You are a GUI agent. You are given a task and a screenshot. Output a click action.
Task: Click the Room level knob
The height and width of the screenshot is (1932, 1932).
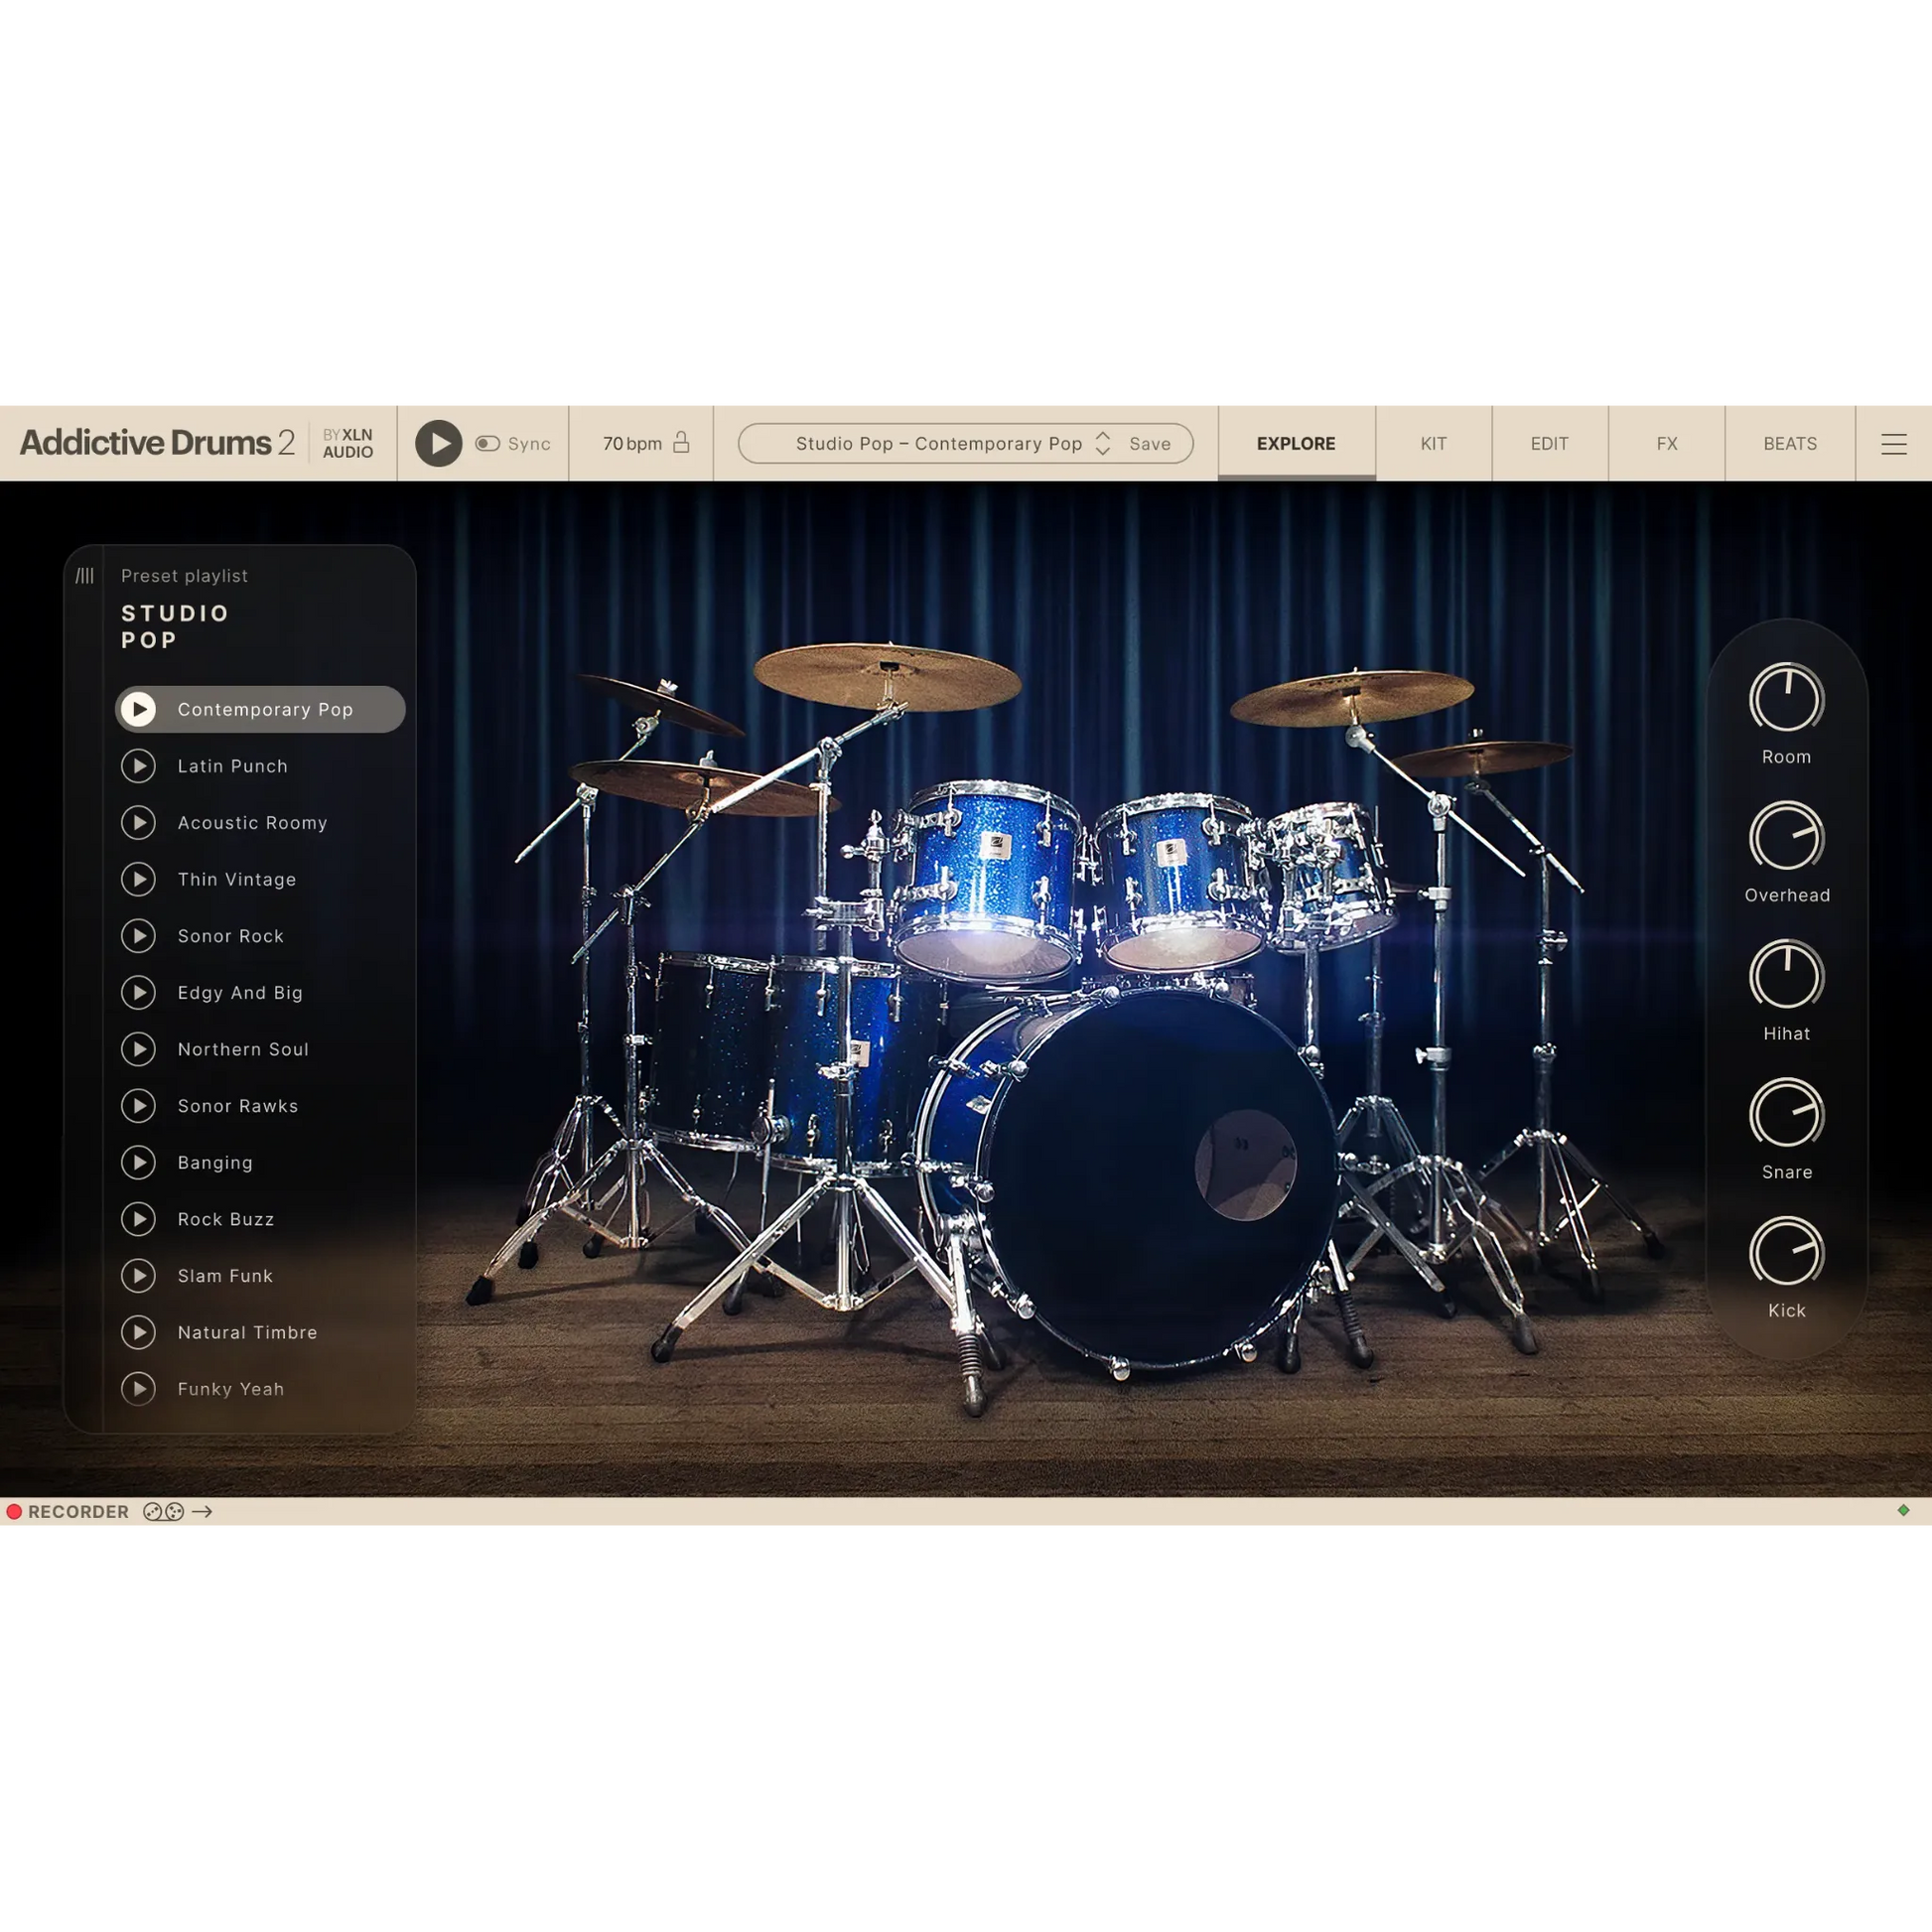(1786, 698)
